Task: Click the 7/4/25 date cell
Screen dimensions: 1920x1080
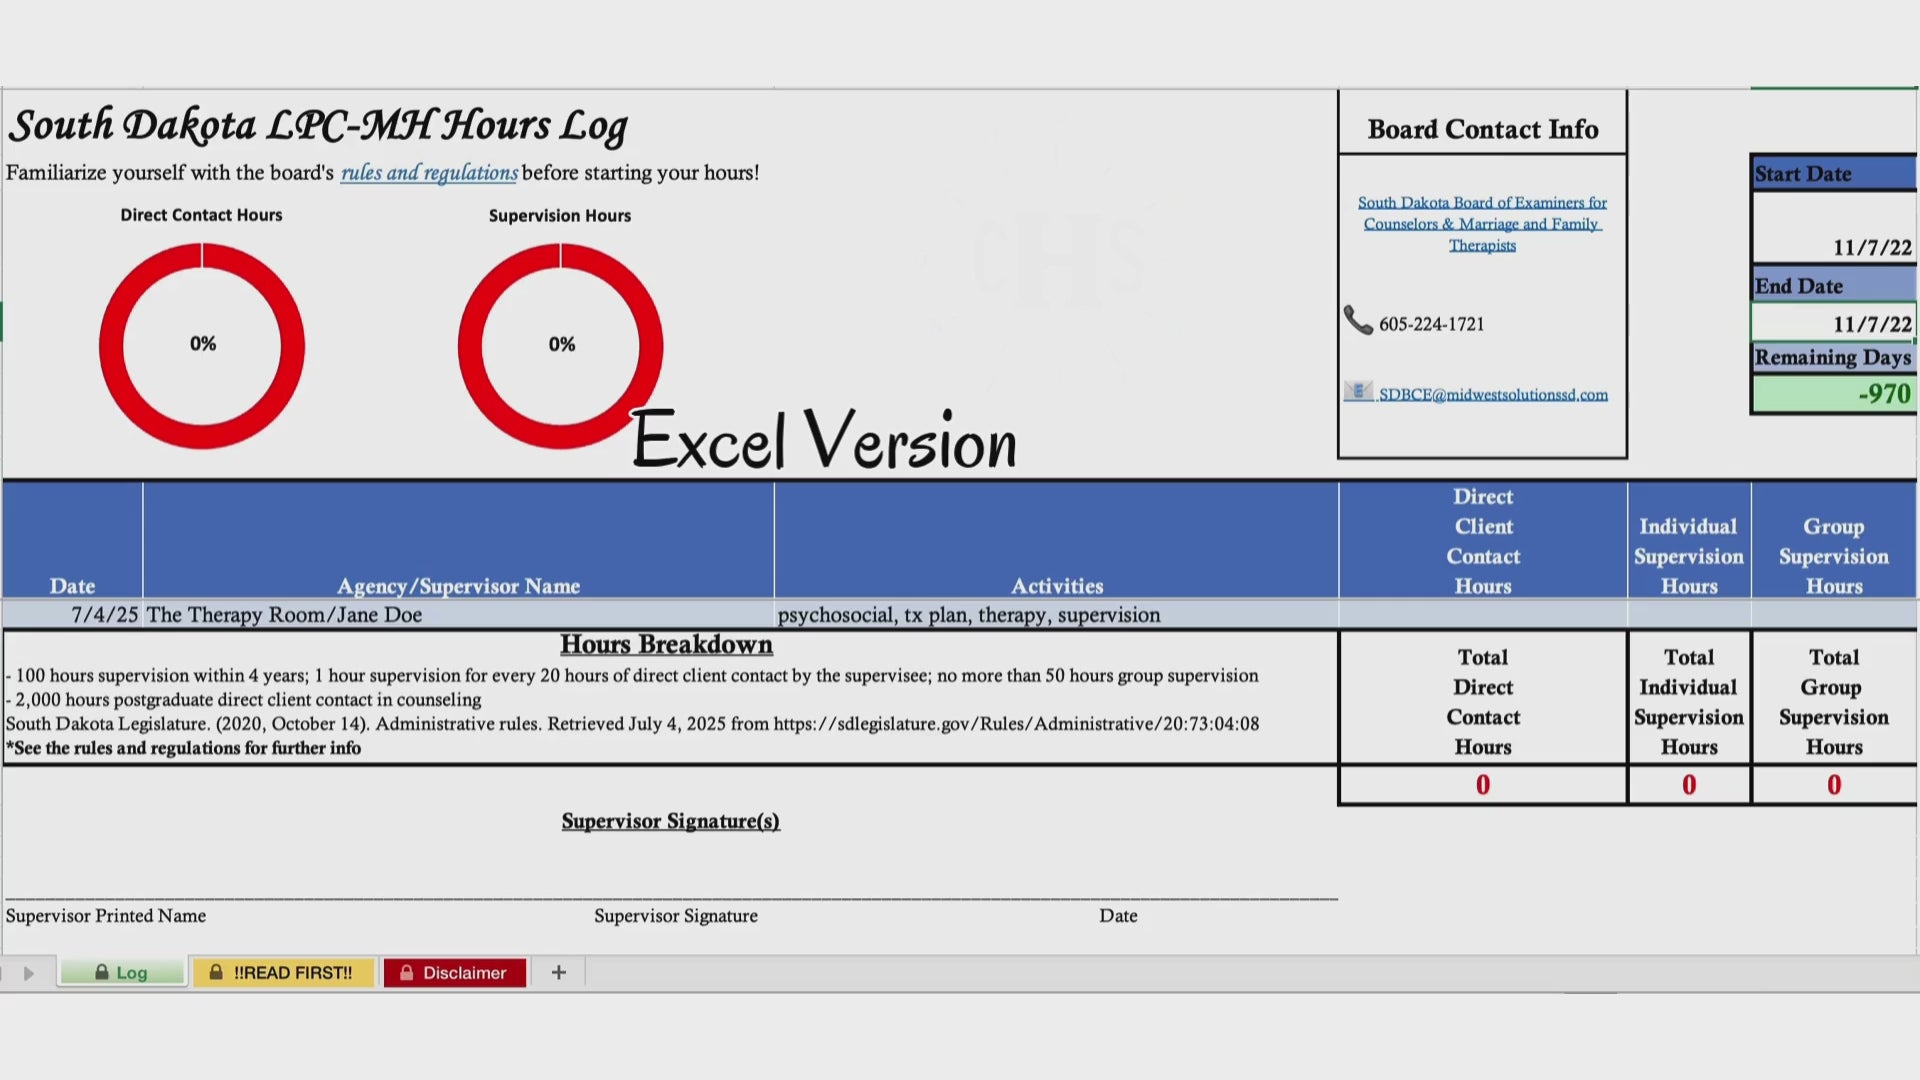Action: pos(73,614)
